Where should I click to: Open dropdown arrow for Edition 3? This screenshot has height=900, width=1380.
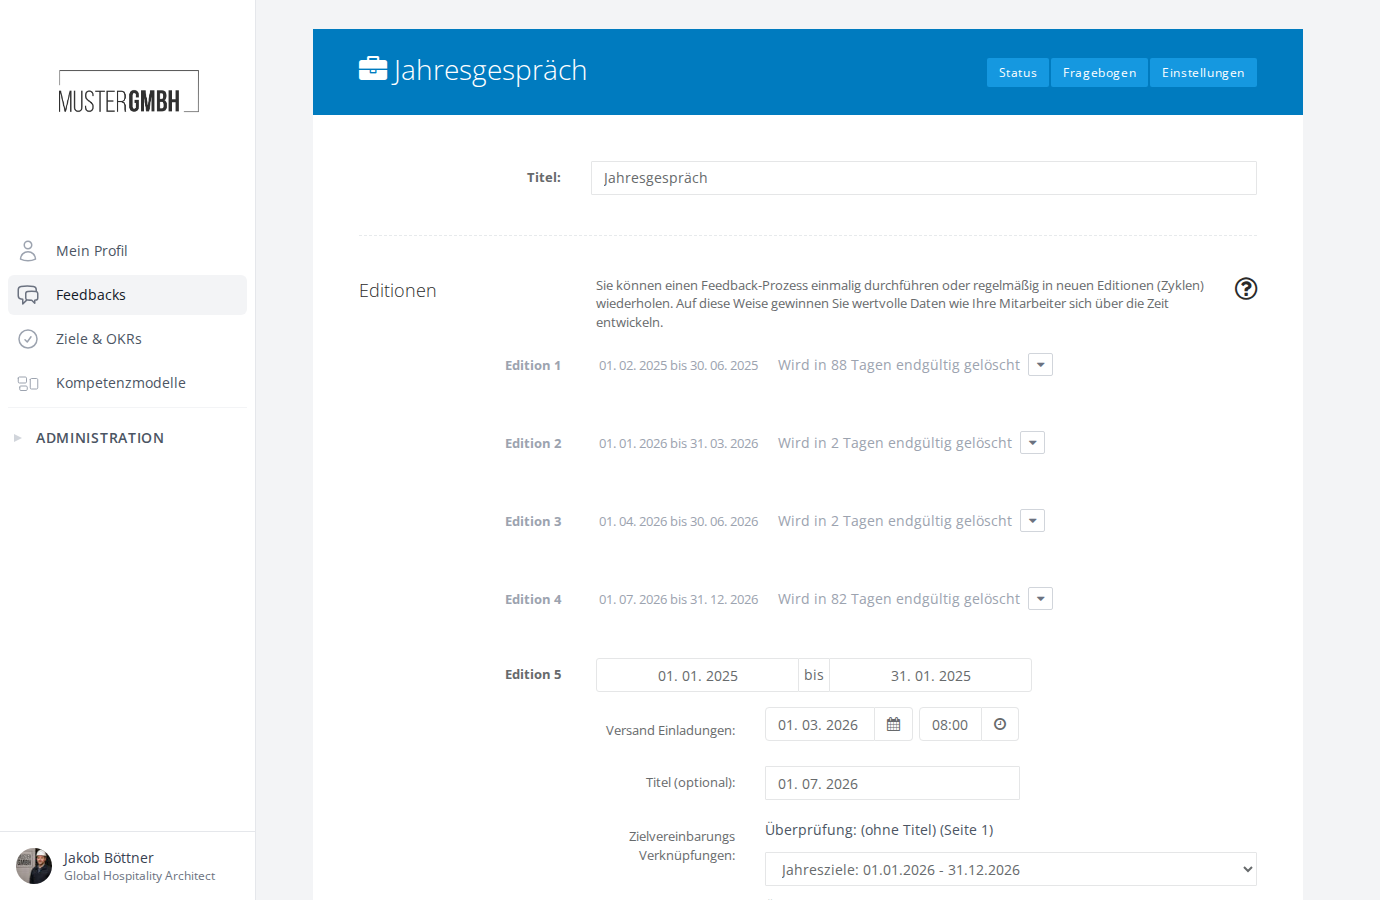pos(1033,521)
